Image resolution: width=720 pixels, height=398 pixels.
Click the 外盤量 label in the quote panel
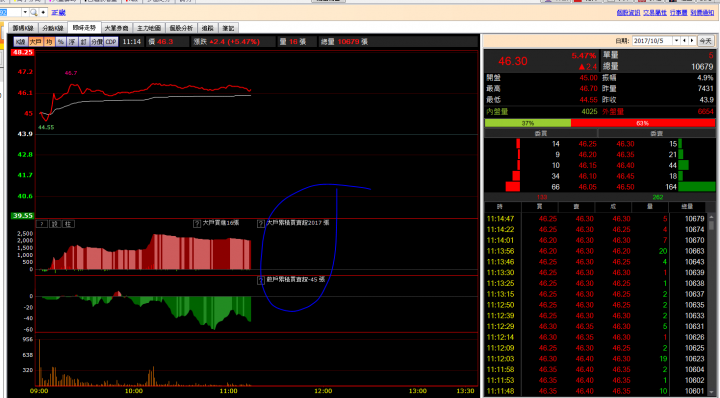613,112
